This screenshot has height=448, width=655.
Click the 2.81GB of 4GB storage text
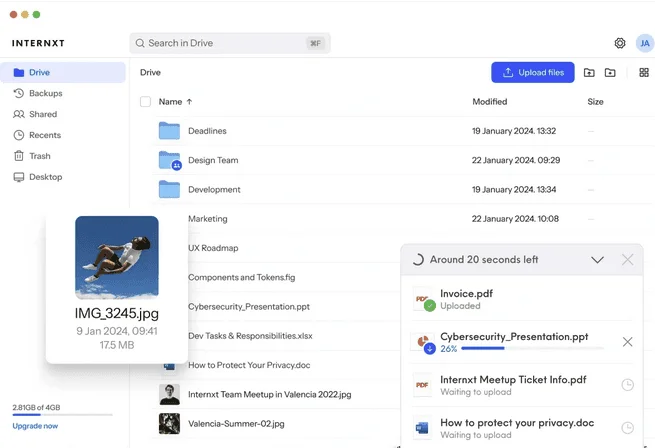click(36, 407)
